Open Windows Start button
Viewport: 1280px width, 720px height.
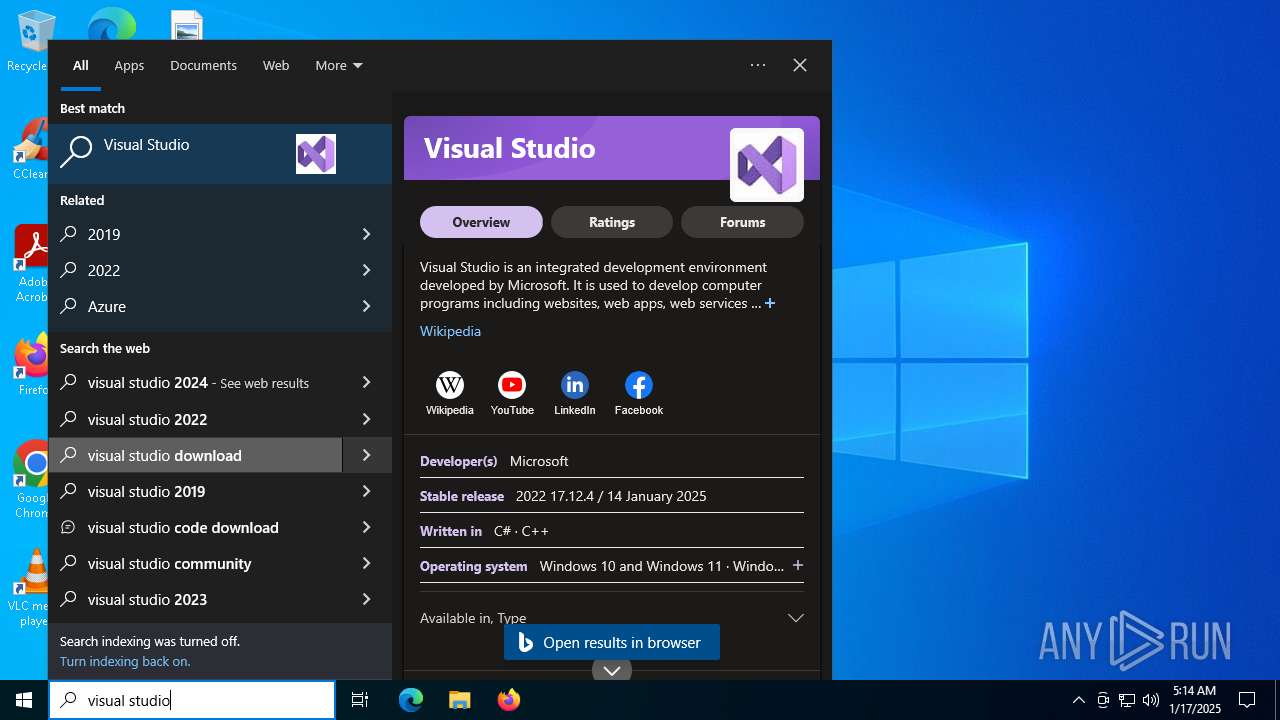pos(24,700)
